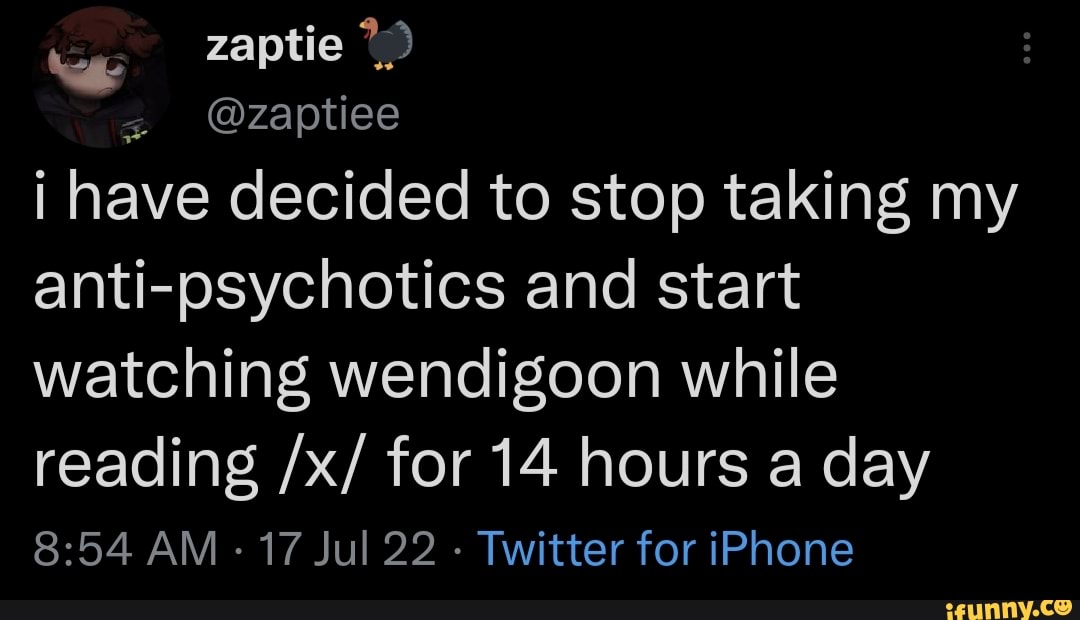Open the zaptie display name
Image resolution: width=1080 pixels, height=620 pixels.
[273, 45]
